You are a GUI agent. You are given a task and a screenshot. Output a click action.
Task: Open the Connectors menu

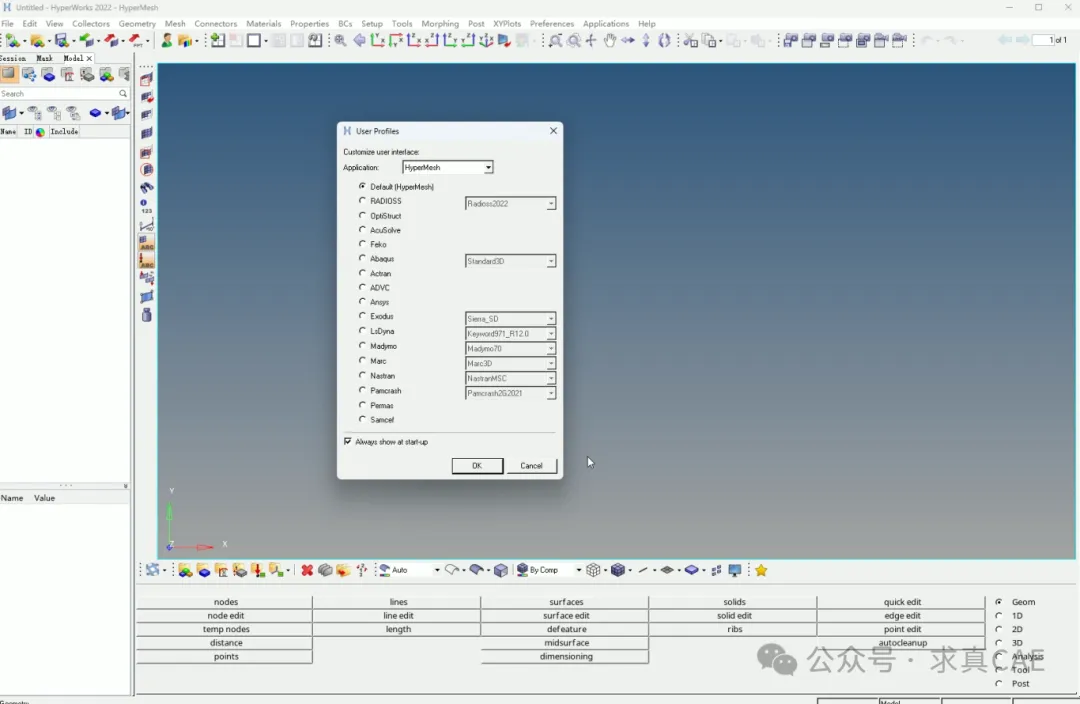tap(216, 23)
